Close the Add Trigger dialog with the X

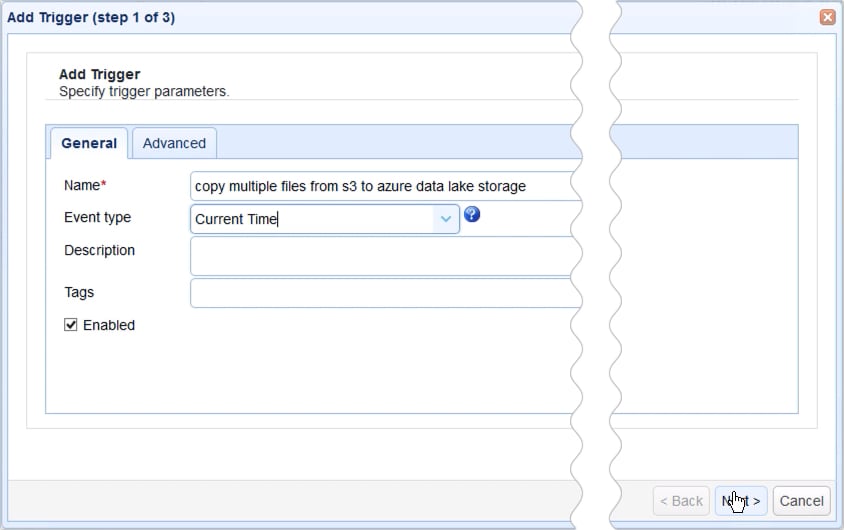point(827,17)
